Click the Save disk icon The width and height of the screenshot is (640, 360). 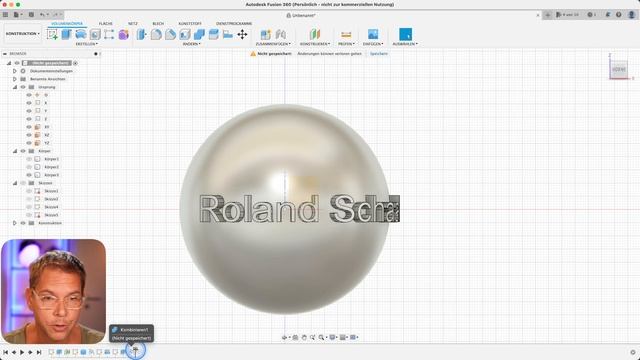coord(31,15)
